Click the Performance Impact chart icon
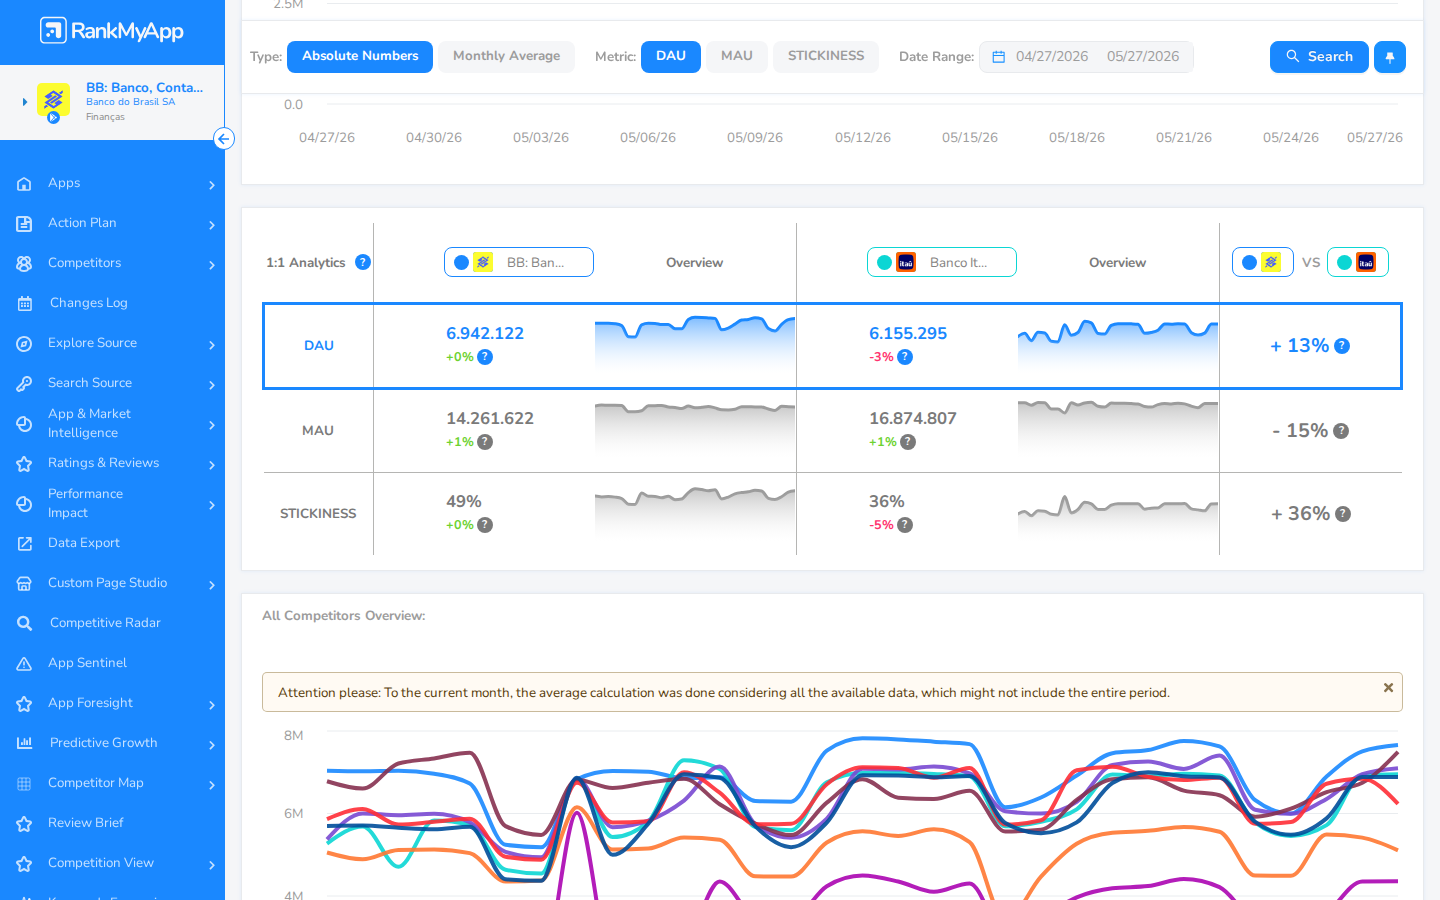 click(x=24, y=504)
